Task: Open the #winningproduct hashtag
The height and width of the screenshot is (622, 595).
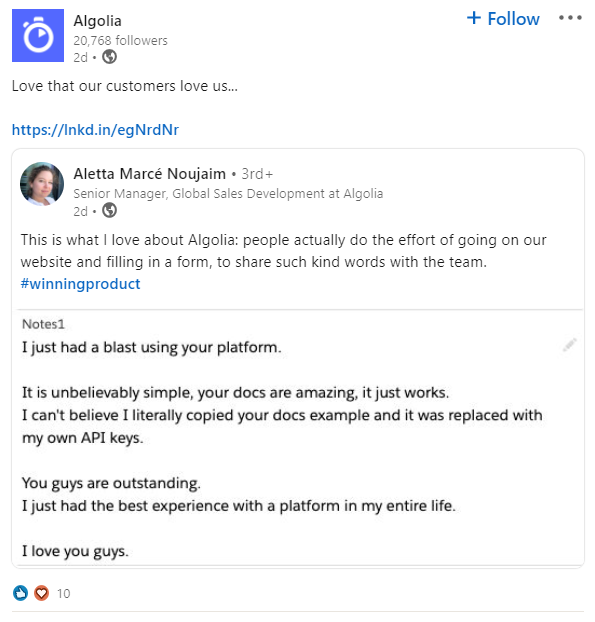Action: pyautogui.click(x=81, y=284)
